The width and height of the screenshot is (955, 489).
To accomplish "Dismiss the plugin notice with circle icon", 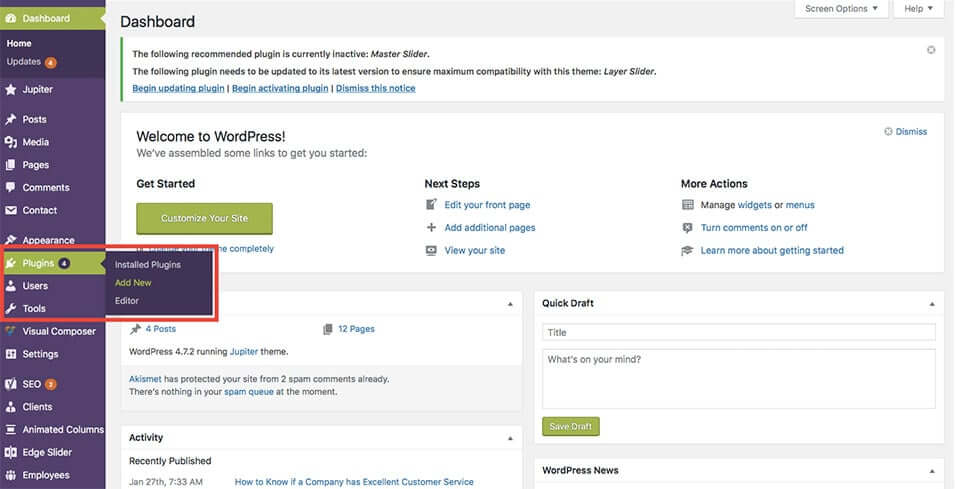I will tap(931, 50).
